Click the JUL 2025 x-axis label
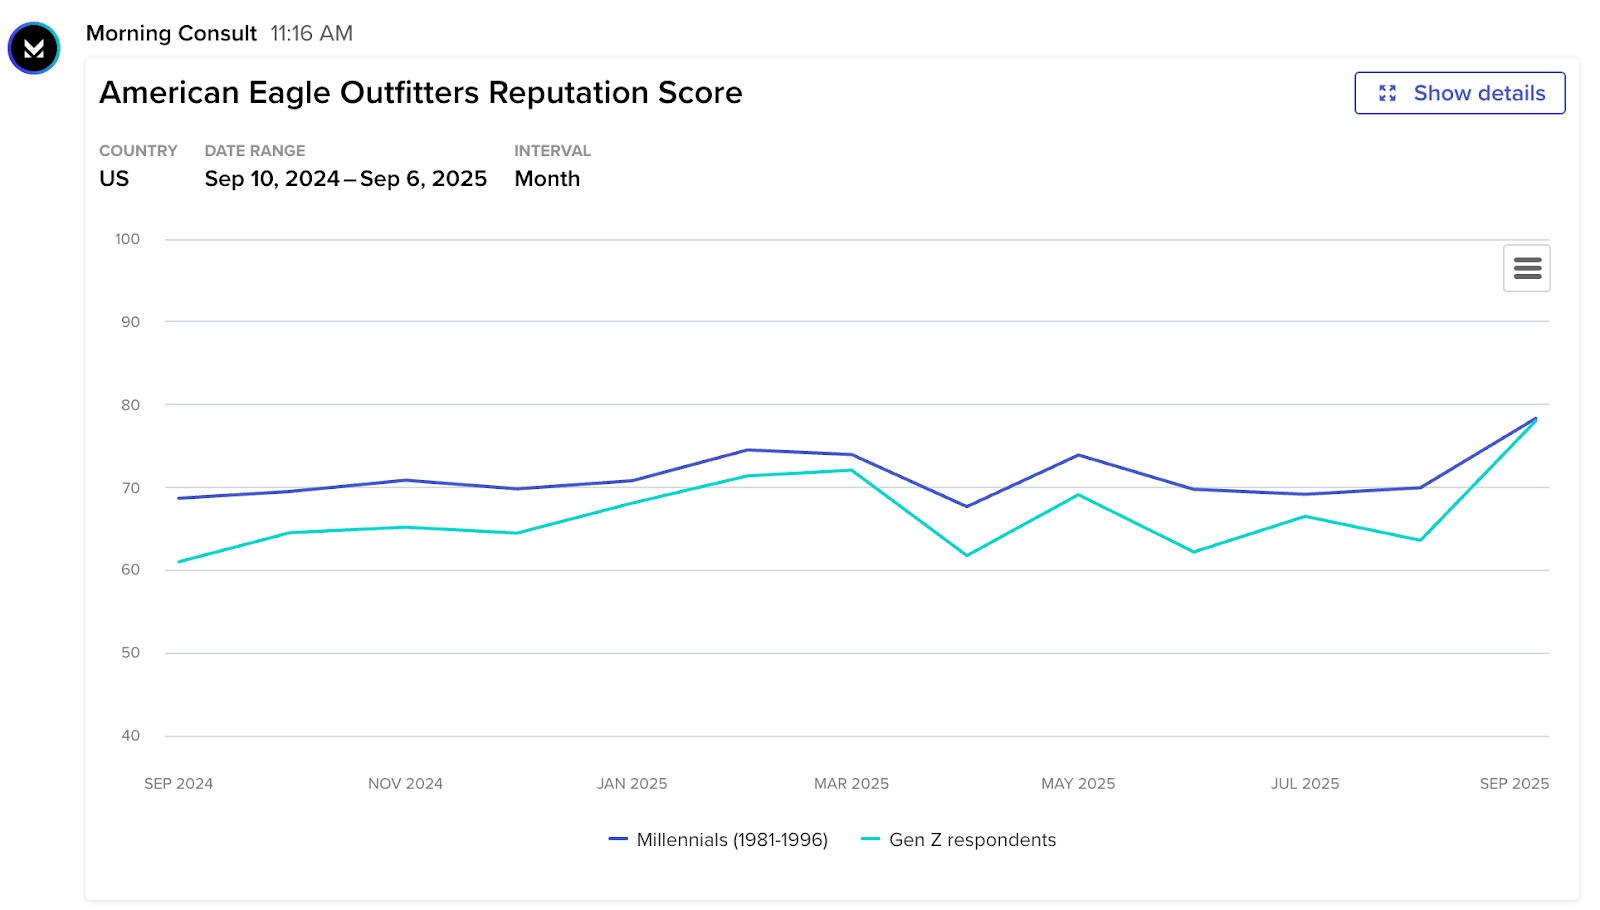Image resolution: width=1600 pixels, height=910 pixels. pyautogui.click(x=1305, y=784)
